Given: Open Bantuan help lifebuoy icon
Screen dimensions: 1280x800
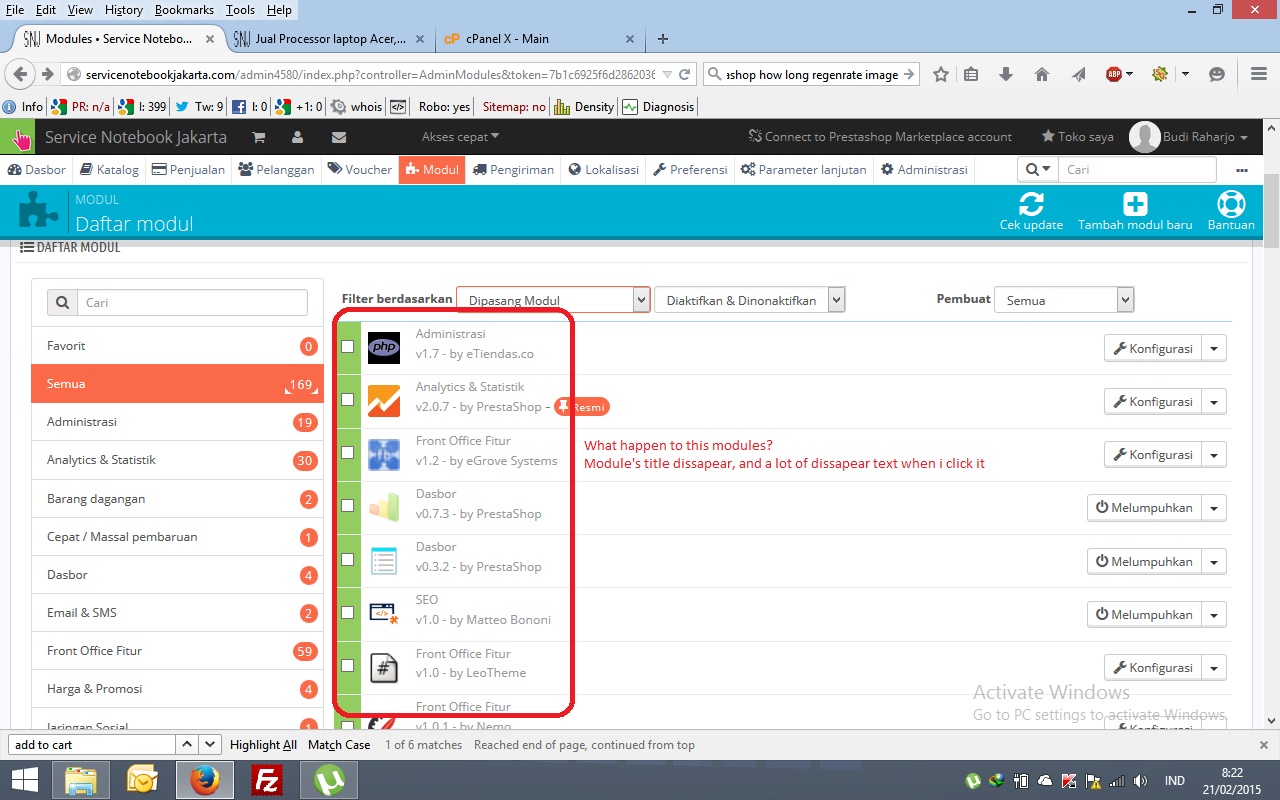Looking at the screenshot, I should pos(1231,204).
